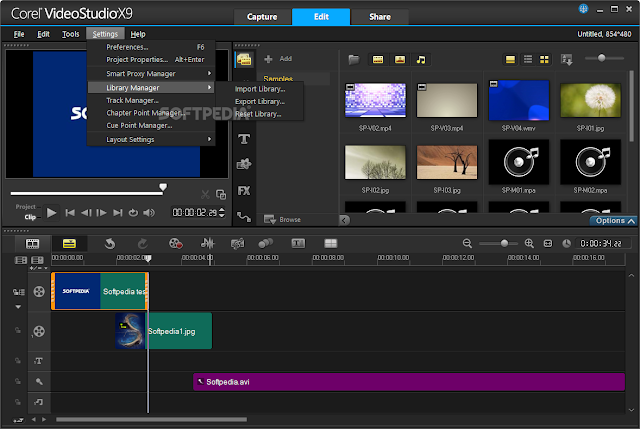Open Record/Capture option

click(x=176, y=244)
